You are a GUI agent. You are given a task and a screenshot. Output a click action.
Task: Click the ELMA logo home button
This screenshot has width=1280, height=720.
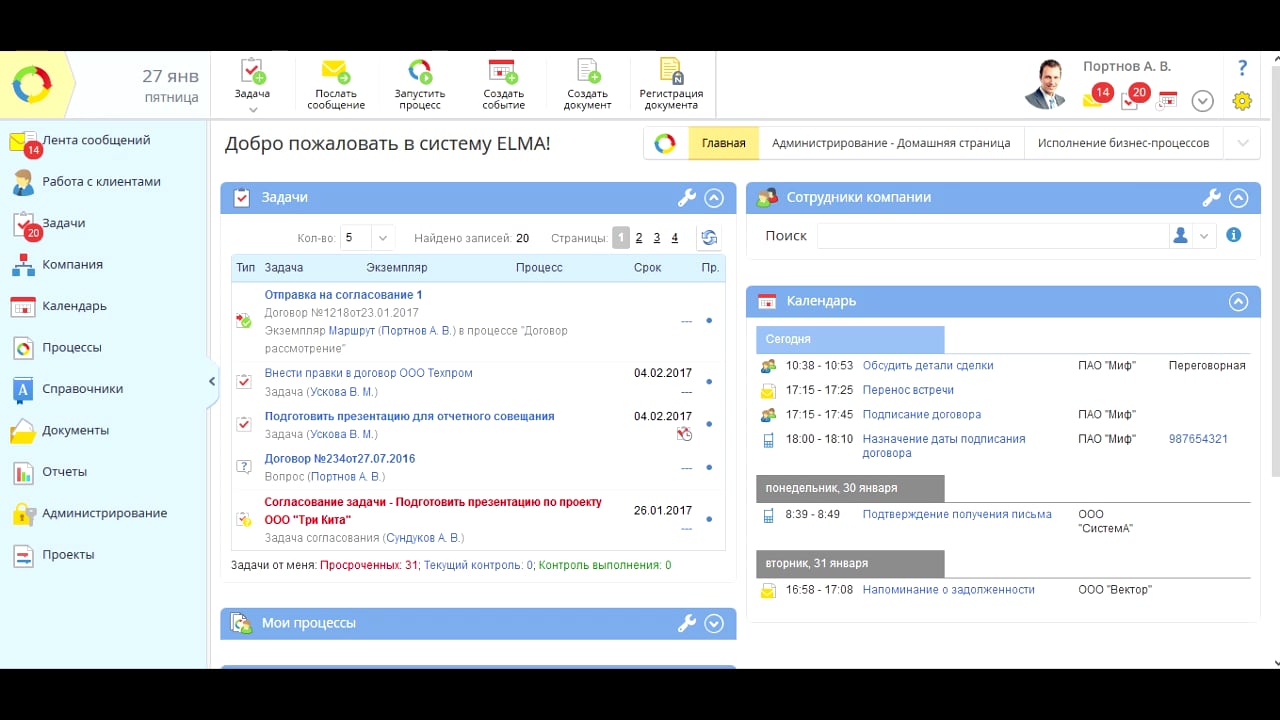[x=32, y=85]
